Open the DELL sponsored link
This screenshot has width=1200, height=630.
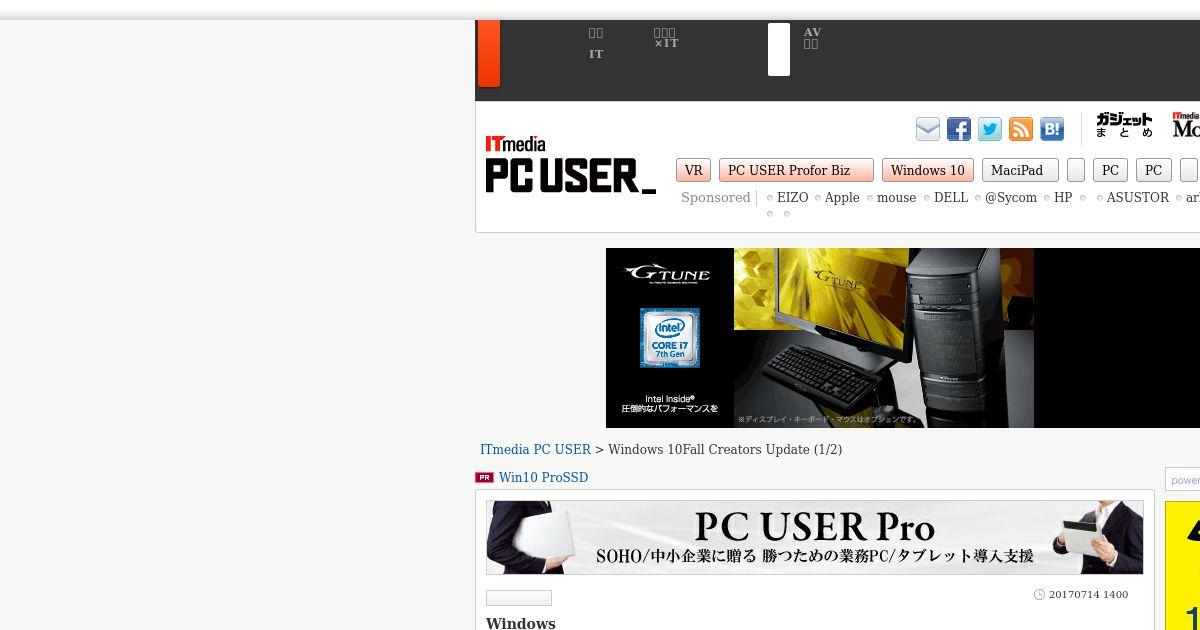click(x=951, y=198)
